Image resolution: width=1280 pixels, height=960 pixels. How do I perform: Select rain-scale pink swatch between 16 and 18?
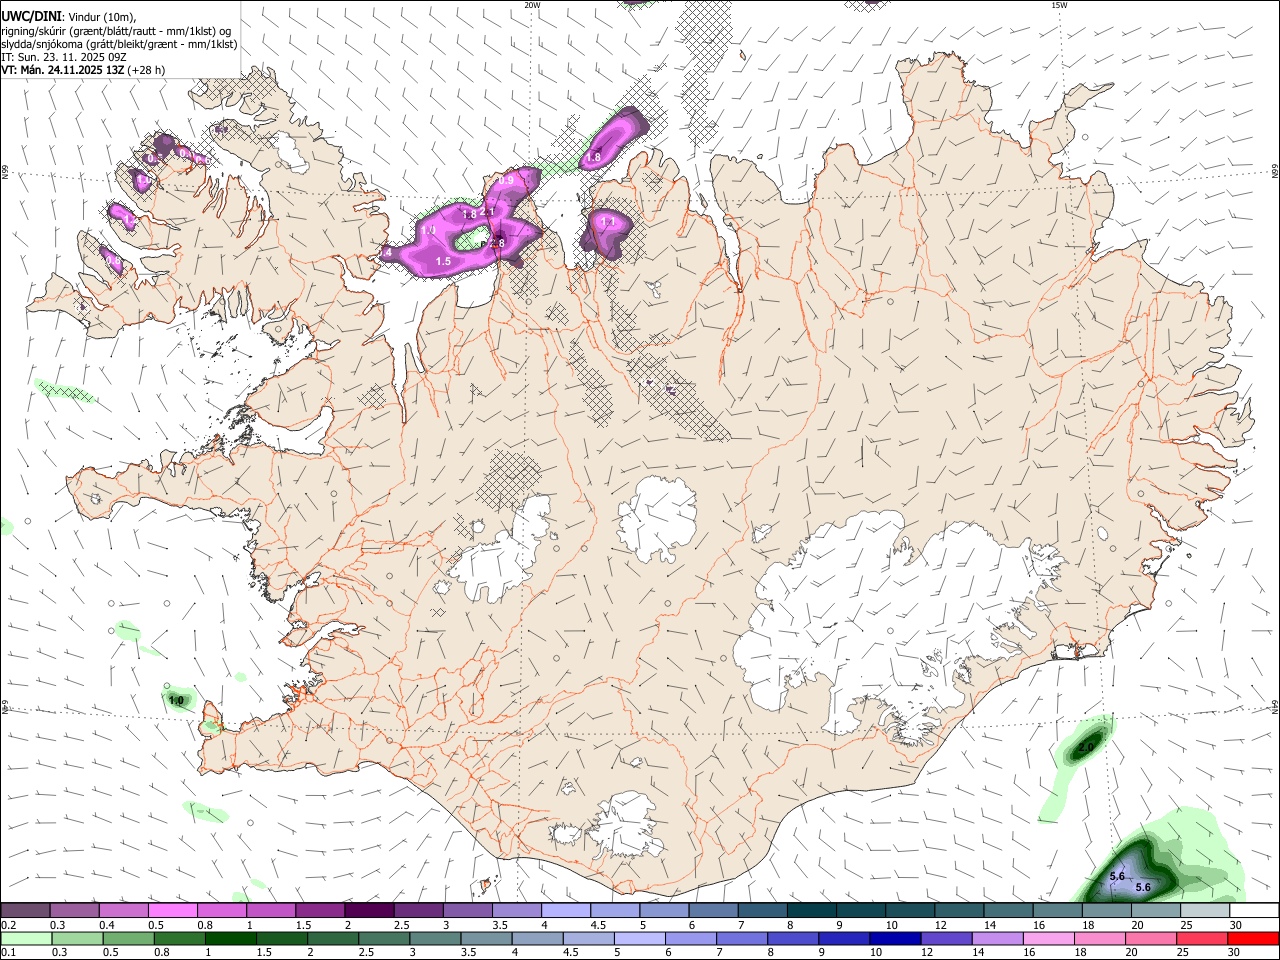1049,939
